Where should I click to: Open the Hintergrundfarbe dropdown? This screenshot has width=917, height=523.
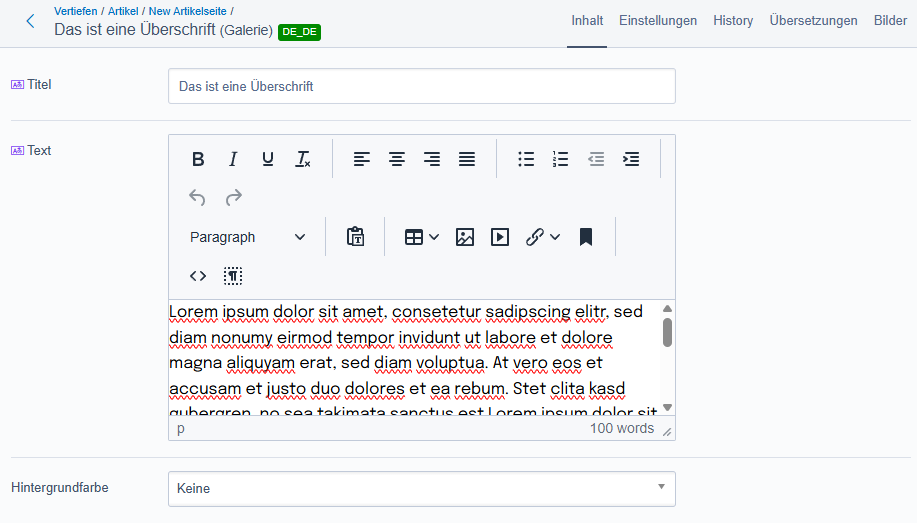pyautogui.click(x=421, y=489)
